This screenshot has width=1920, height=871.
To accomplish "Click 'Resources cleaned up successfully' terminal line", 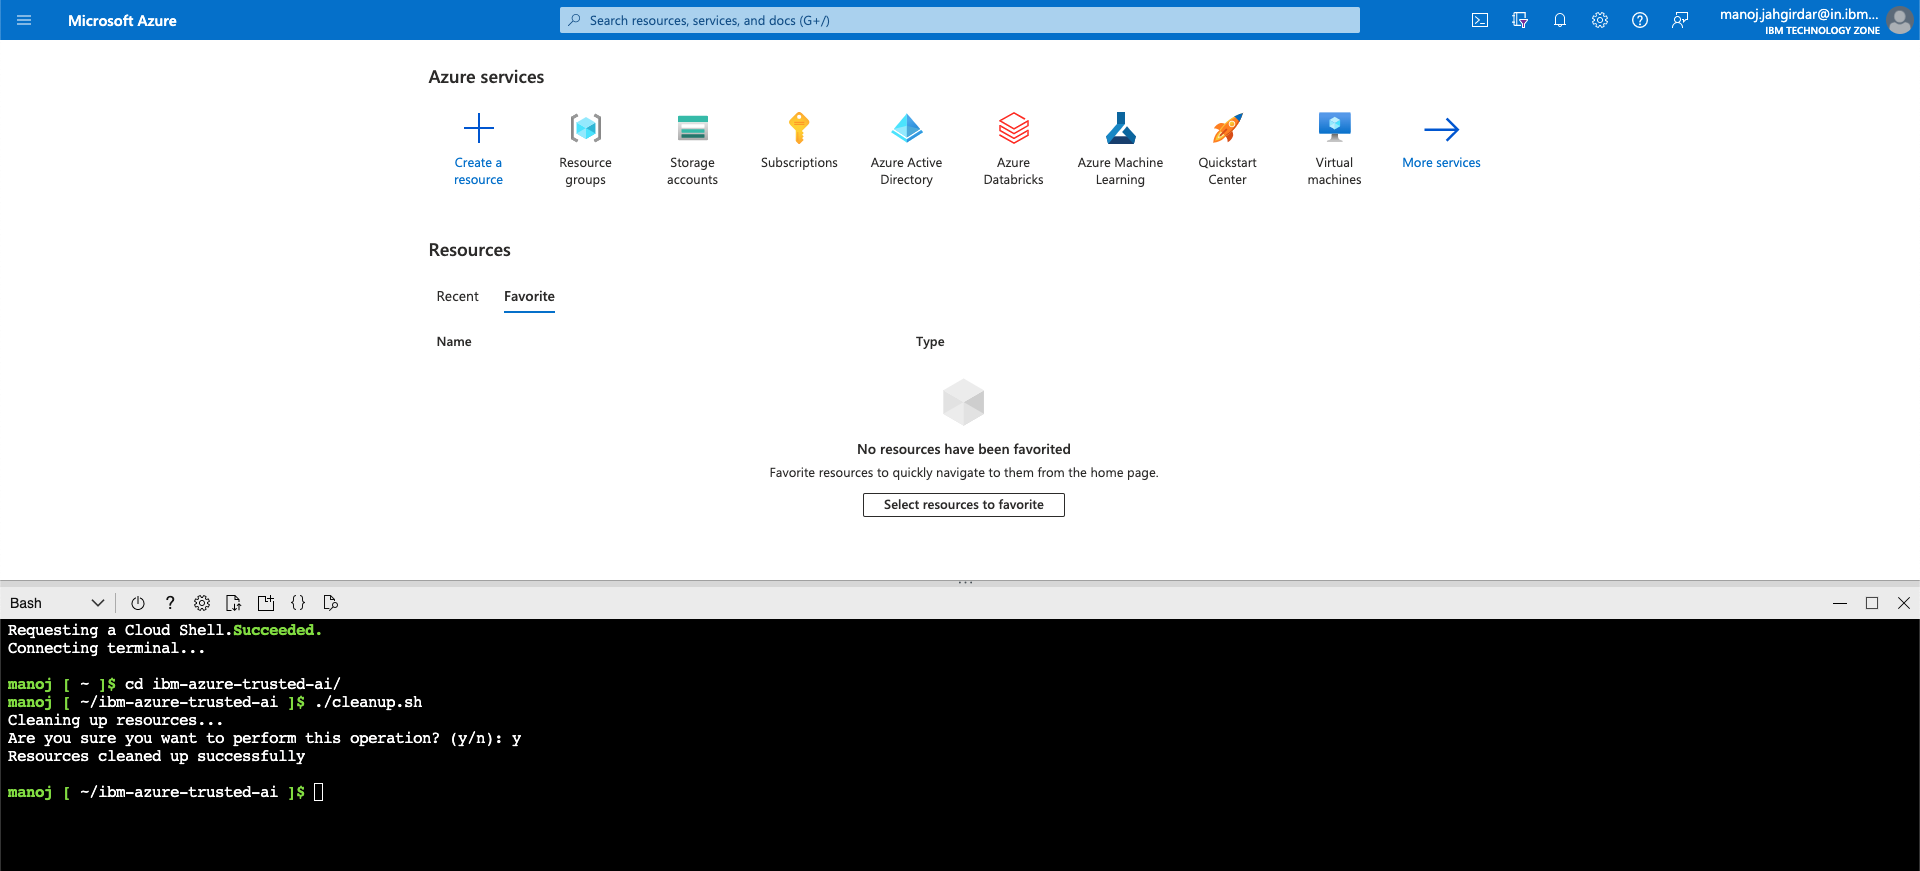I will (157, 756).
